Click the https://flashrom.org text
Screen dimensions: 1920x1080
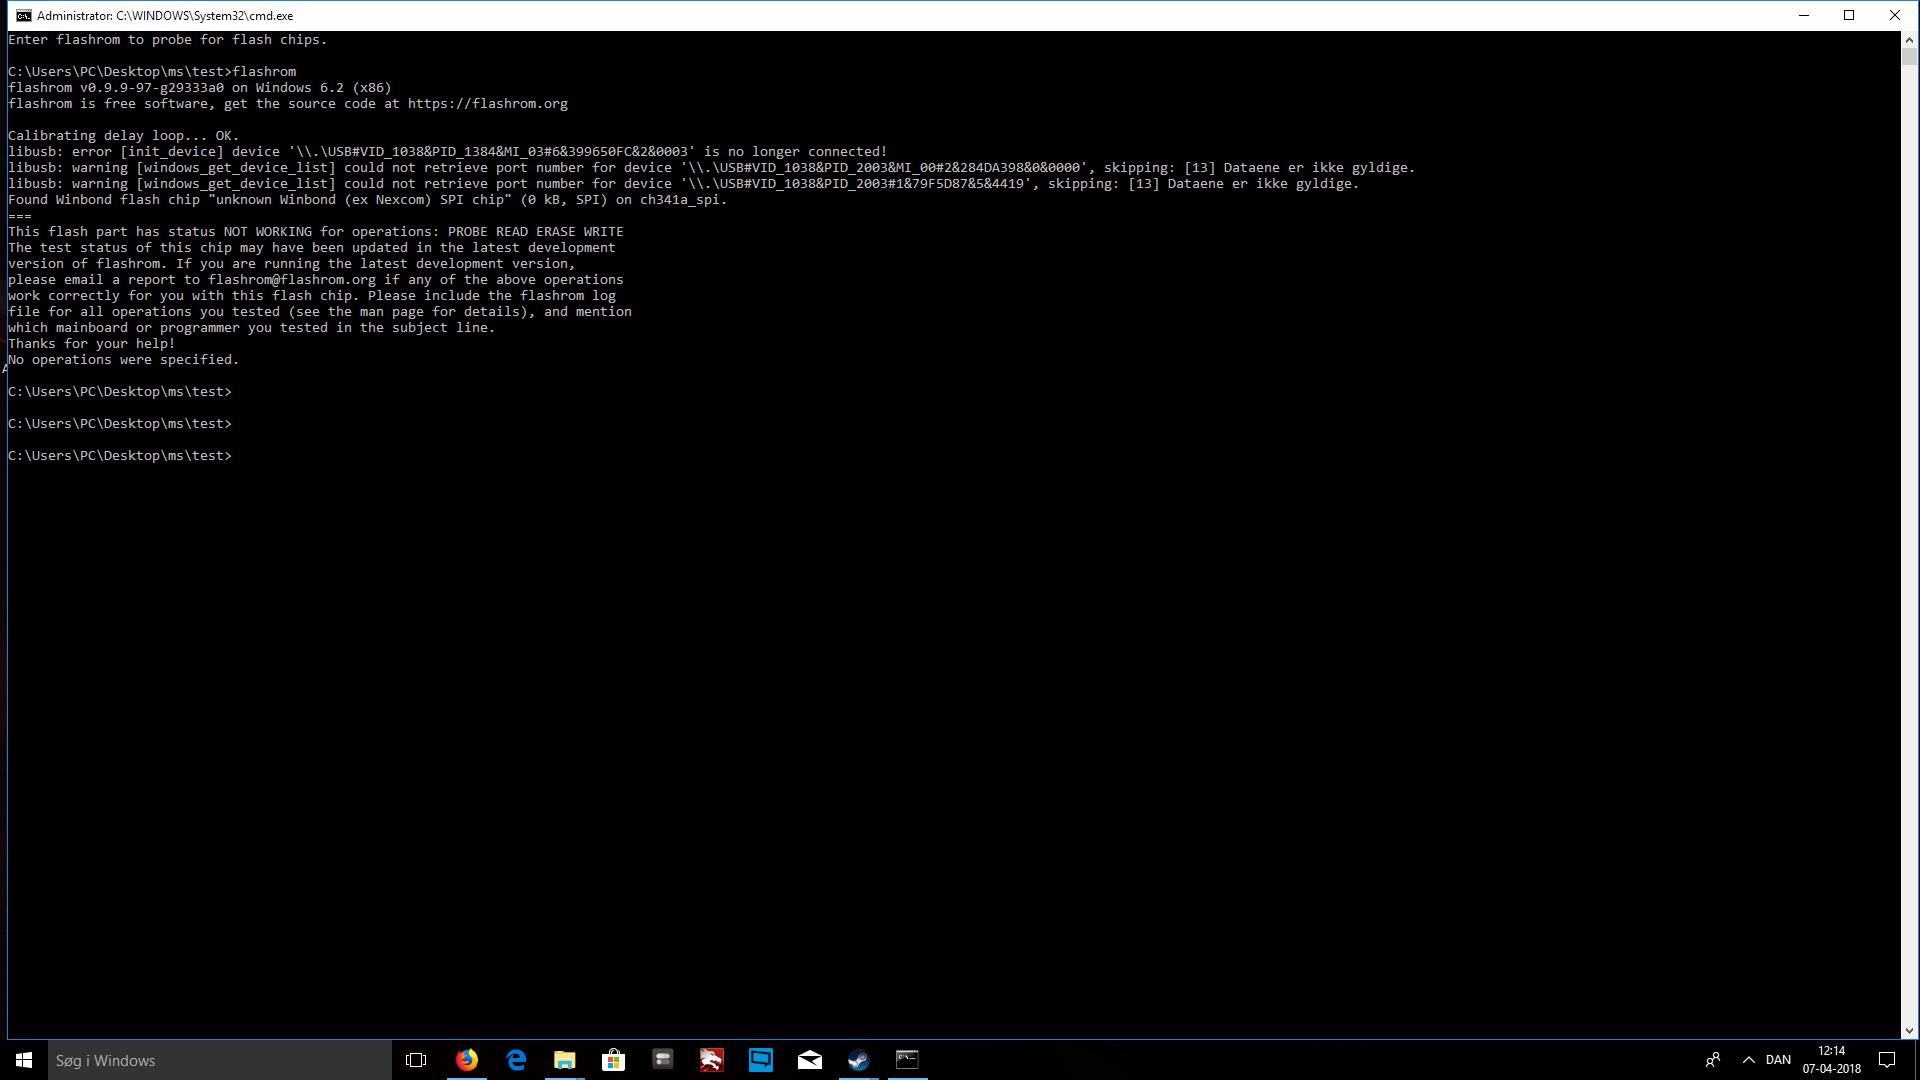[x=487, y=104]
